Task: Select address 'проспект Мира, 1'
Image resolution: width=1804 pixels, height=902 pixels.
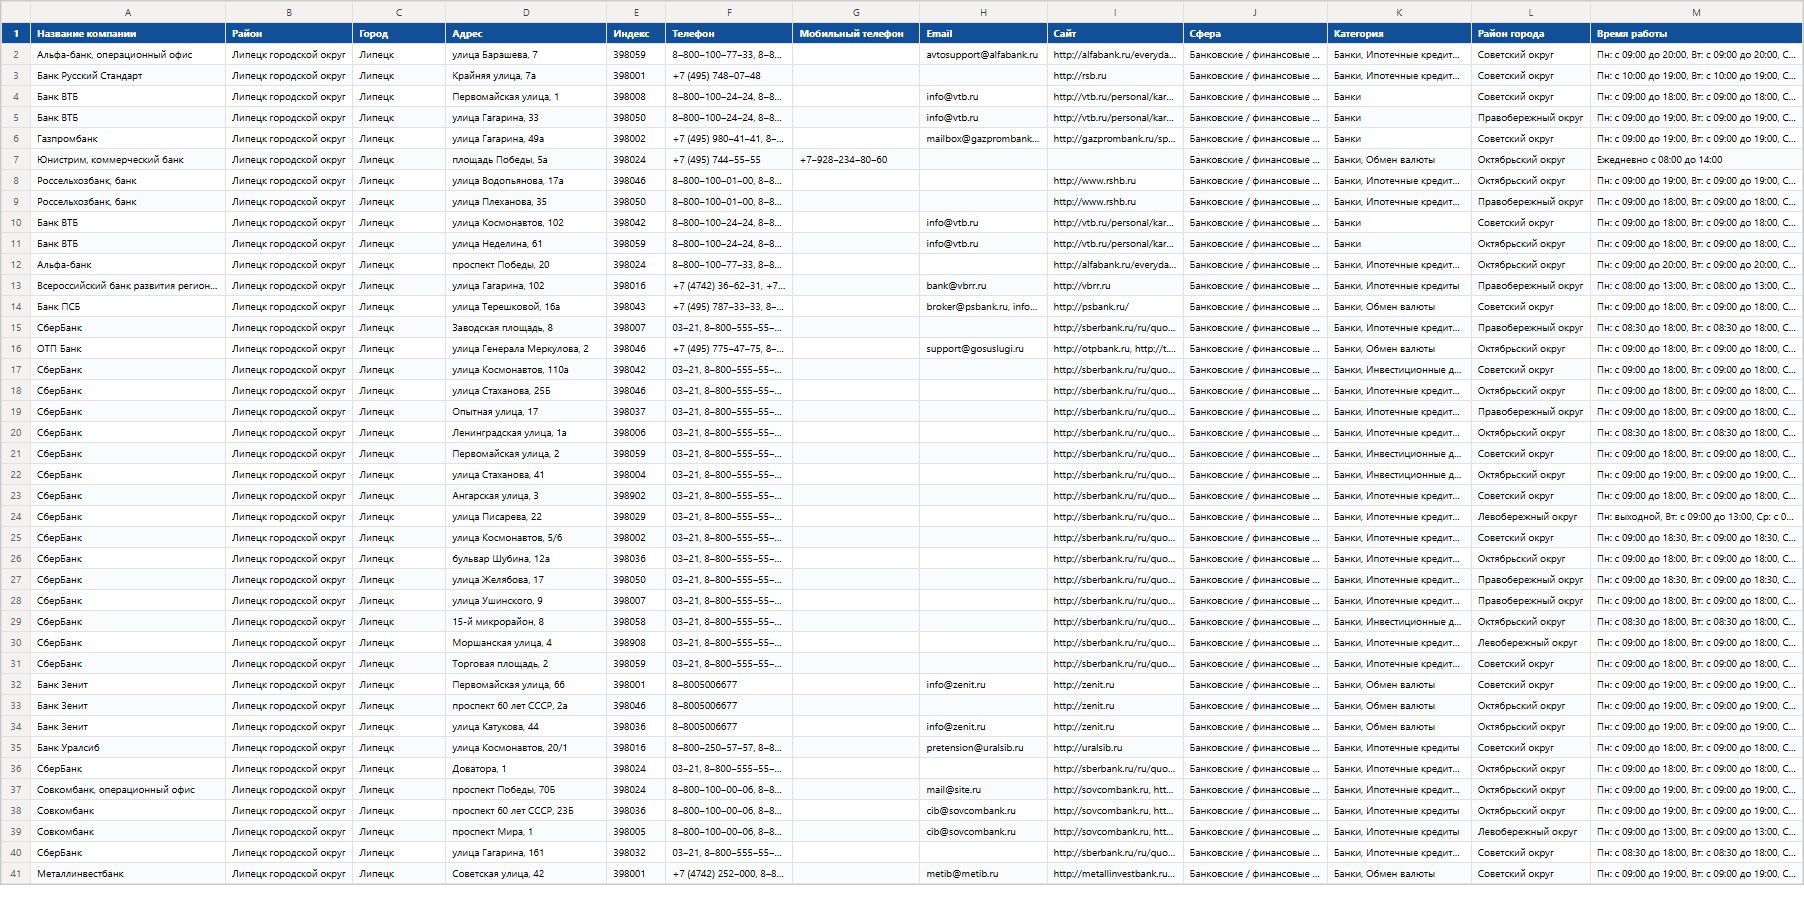Action: pos(526,832)
